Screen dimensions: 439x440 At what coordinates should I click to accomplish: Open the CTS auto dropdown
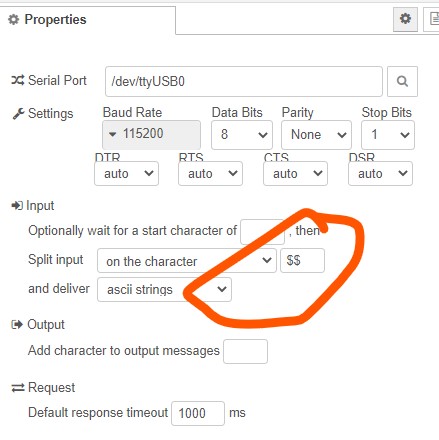point(295,173)
